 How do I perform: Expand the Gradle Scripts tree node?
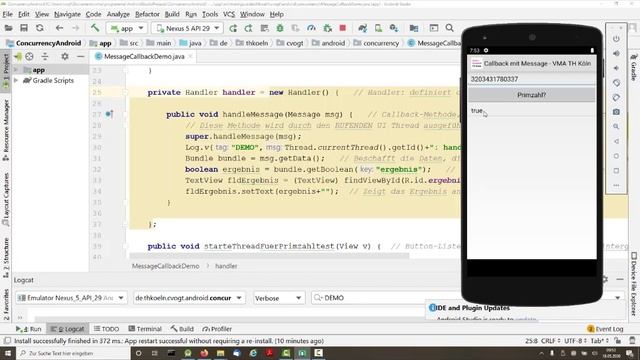click(16, 80)
